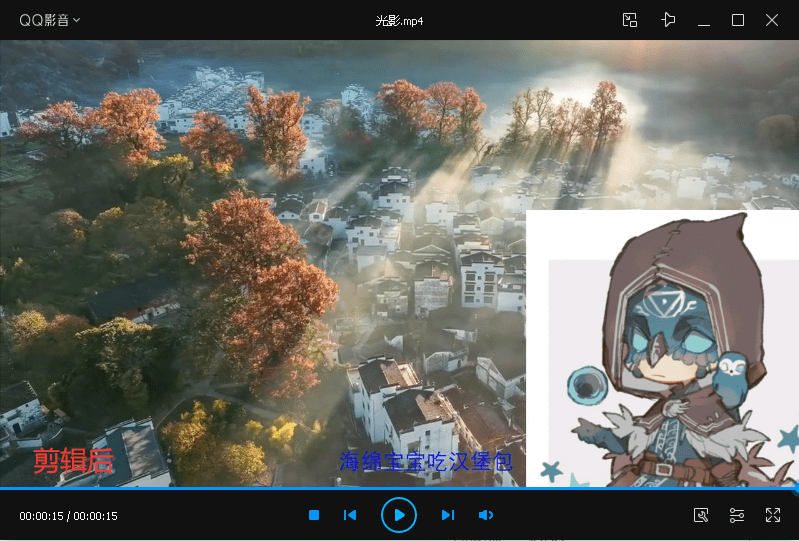Click the blue subtitle 海绵宝宝吃汉堡包

click(425, 462)
